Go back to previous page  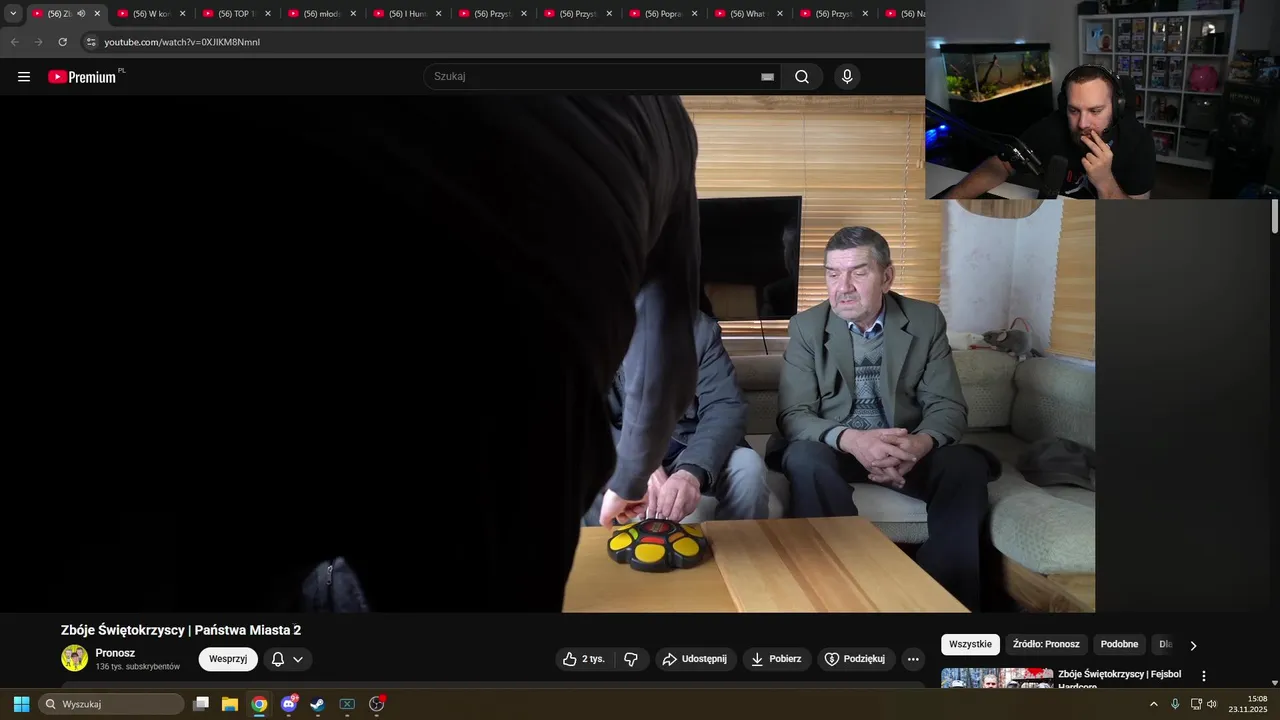[14, 42]
